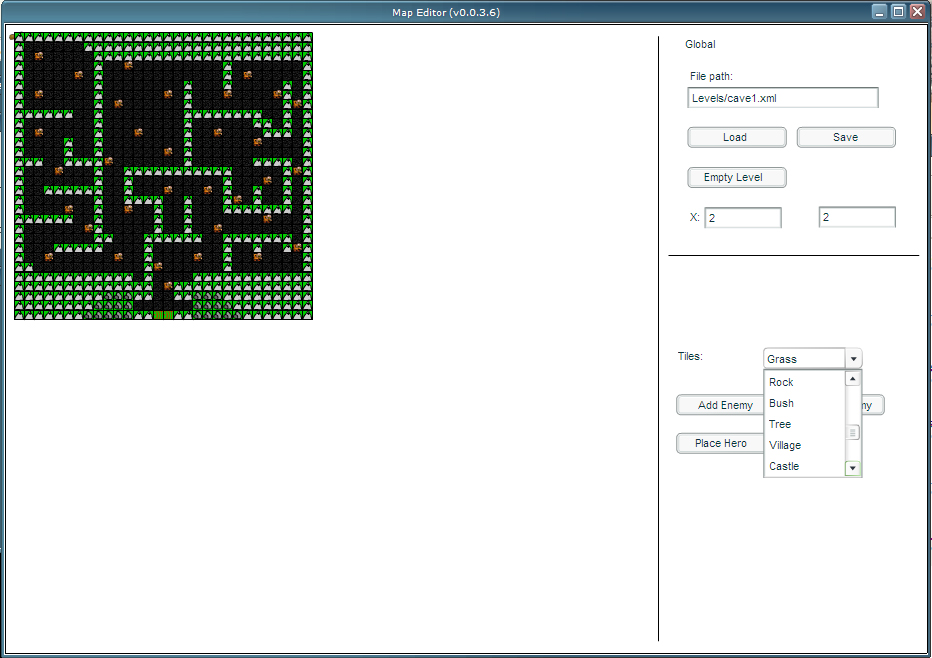Choose Village in the tiles dropdown list
This screenshot has width=932, height=658.
(785, 445)
